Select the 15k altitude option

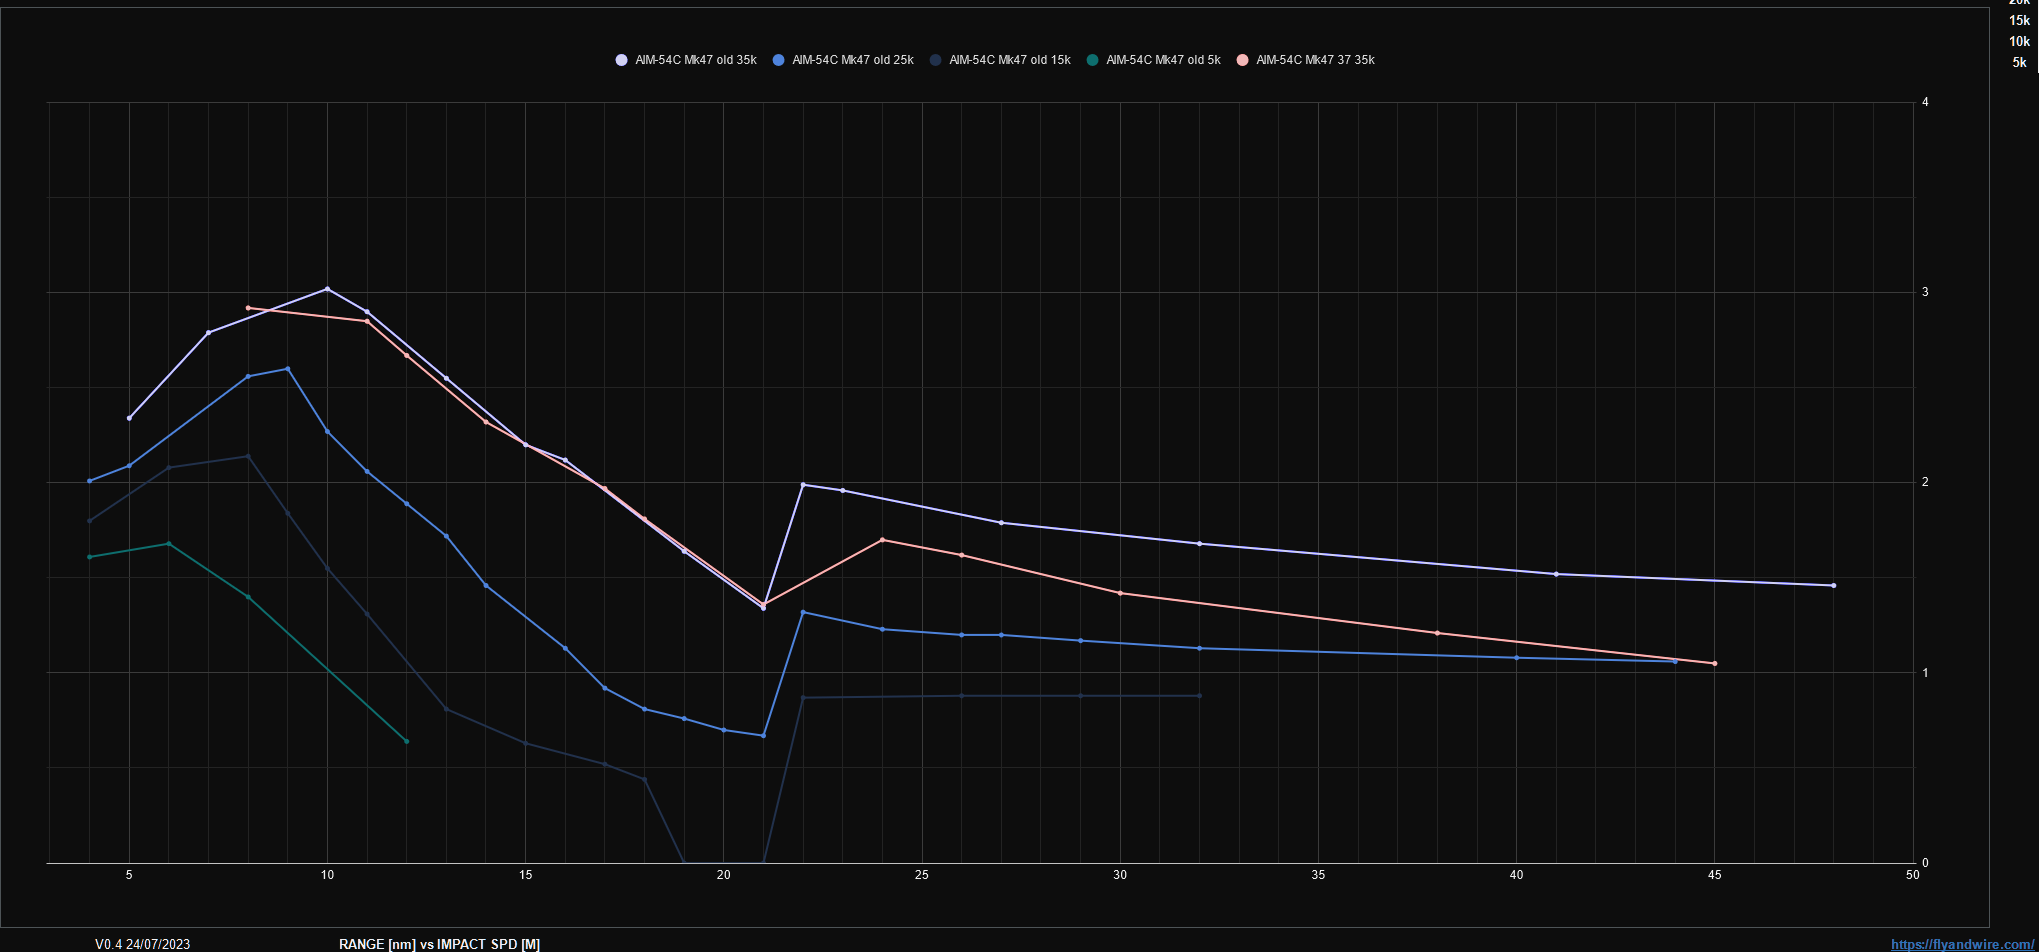[x=2019, y=20]
